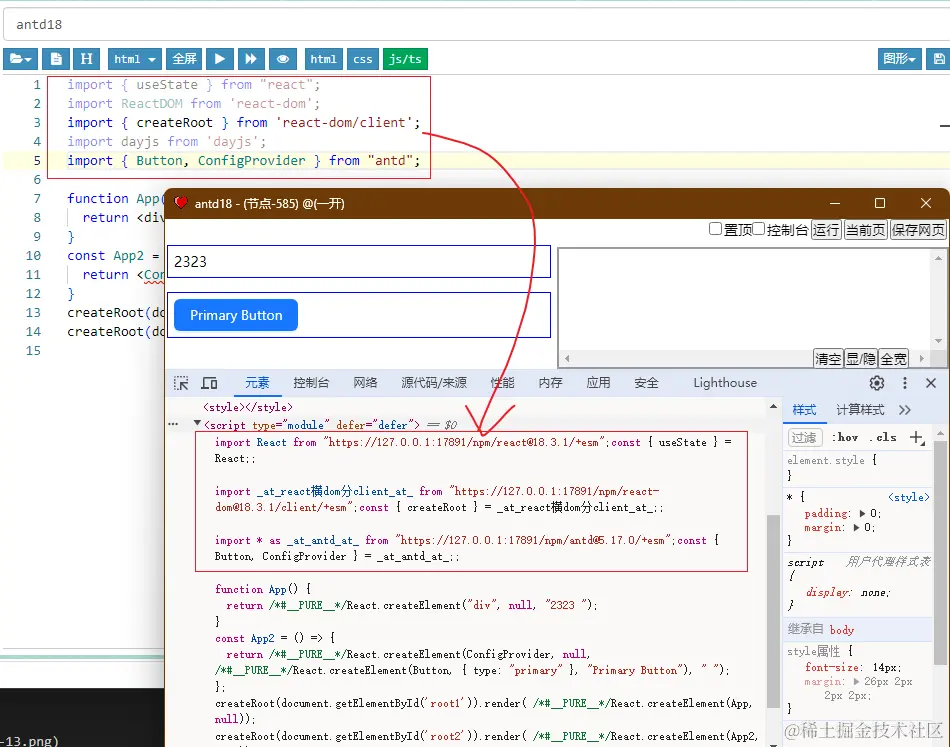Viewport: 950px width, 747px height.
Task: Click the eye preview icon
Action: tap(285, 59)
